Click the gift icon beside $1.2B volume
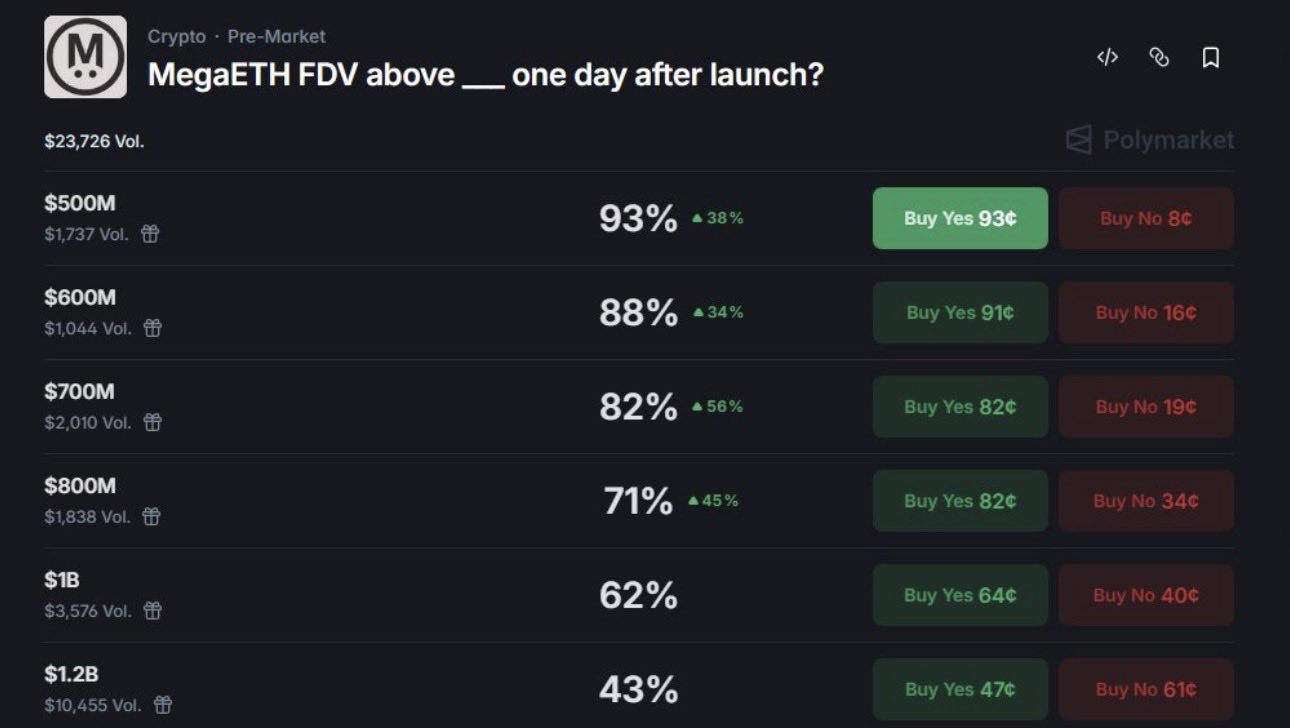This screenshot has height=728, width=1290. [x=162, y=705]
